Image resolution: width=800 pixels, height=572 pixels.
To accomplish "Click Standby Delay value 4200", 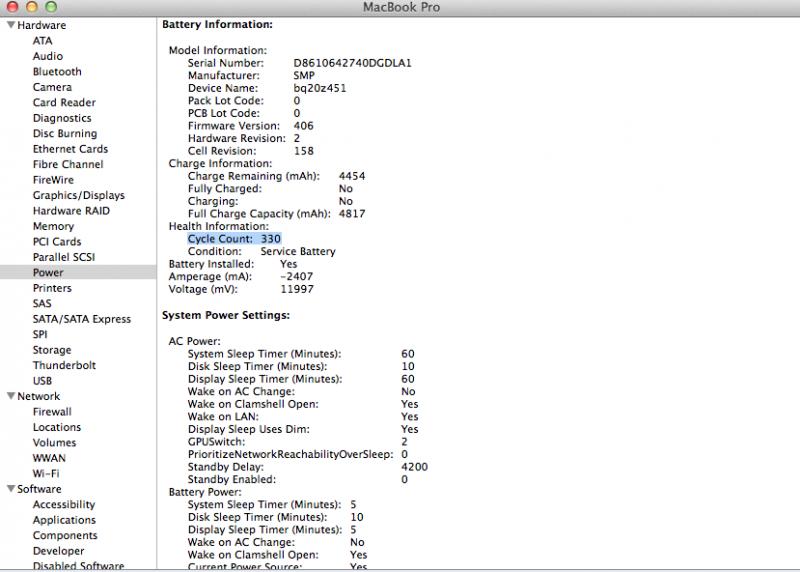I will click(414, 467).
